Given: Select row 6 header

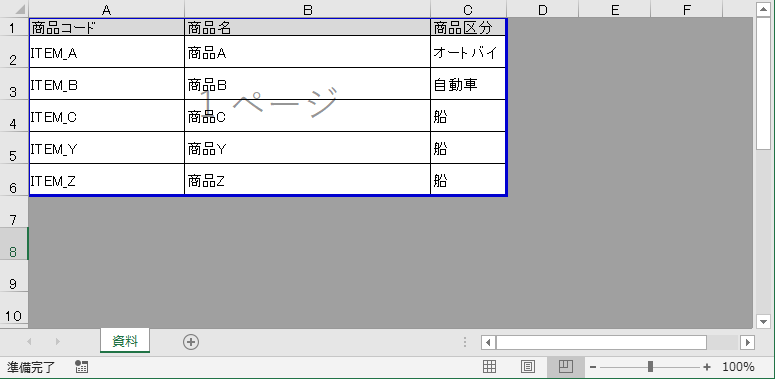Looking at the screenshot, I should click(x=14, y=180).
